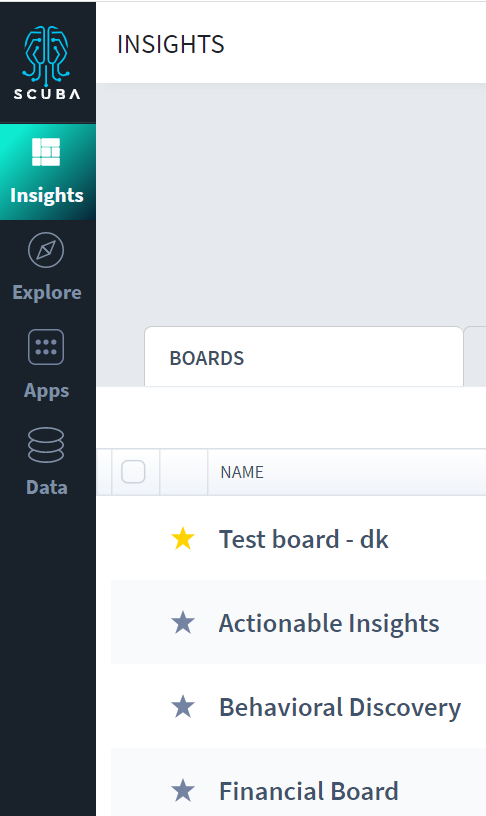Go to Data via database icon

pyautogui.click(x=46, y=445)
